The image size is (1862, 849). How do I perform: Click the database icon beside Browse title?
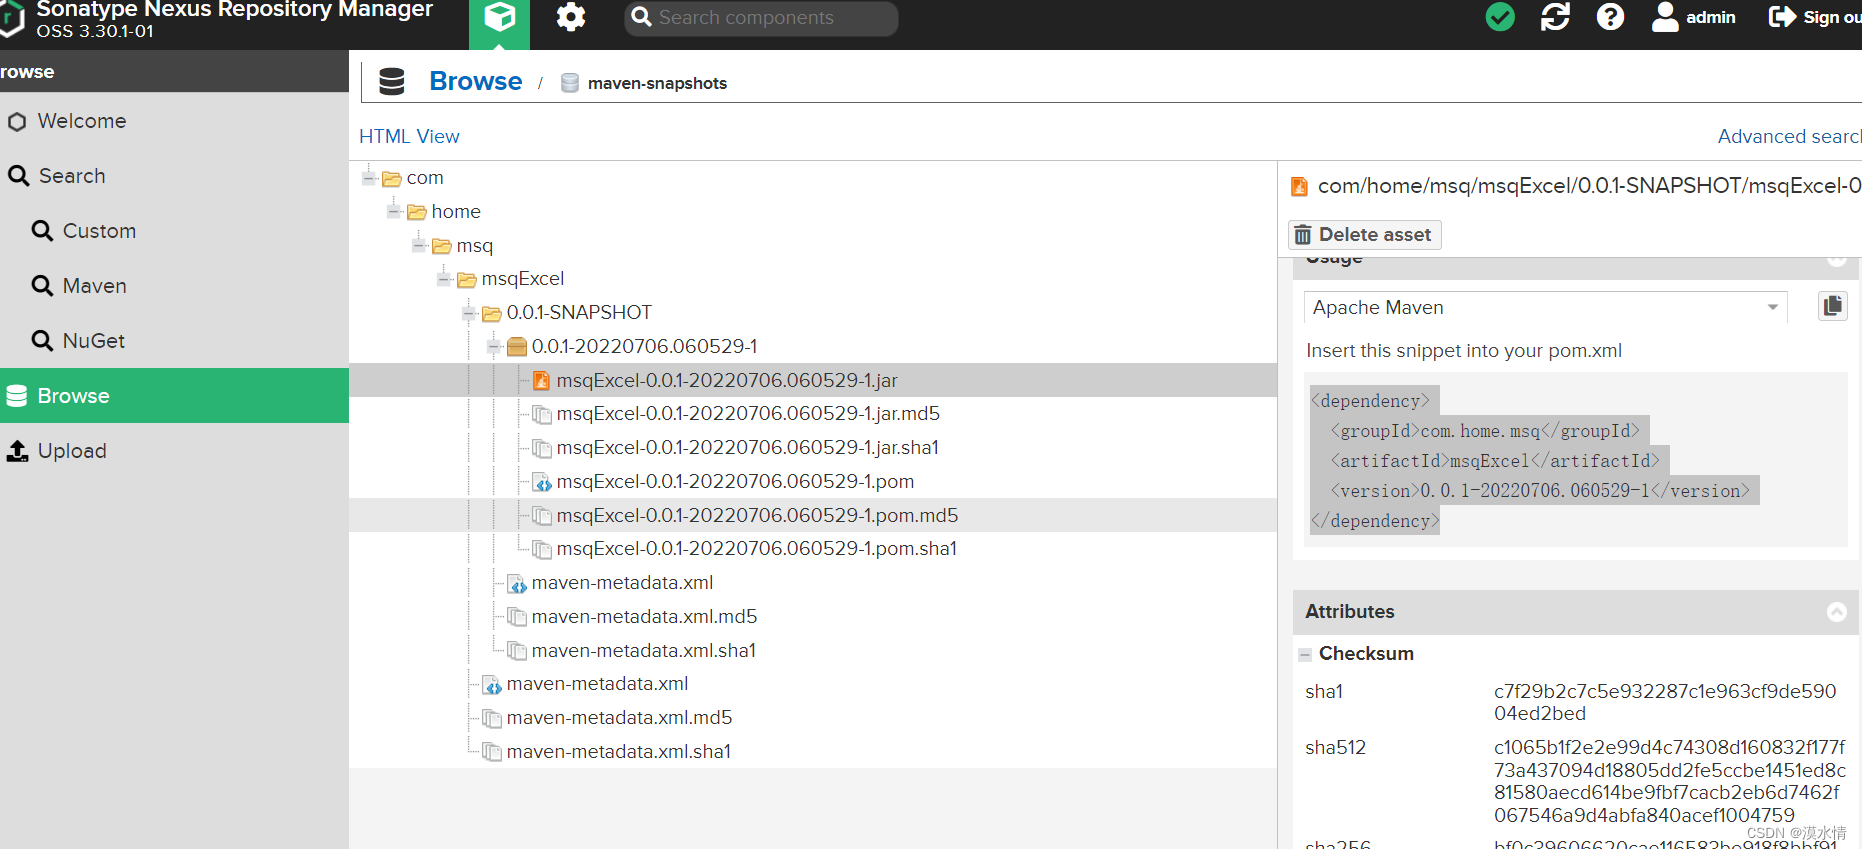pos(392,82)
